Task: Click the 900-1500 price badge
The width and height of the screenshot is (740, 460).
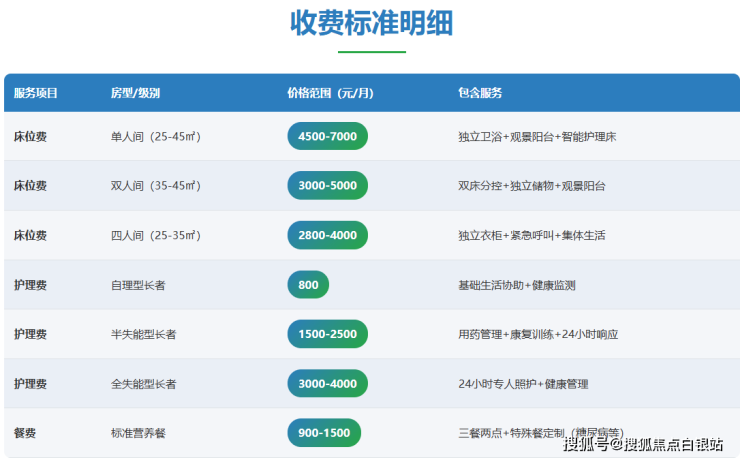Action: coord(324,433)
